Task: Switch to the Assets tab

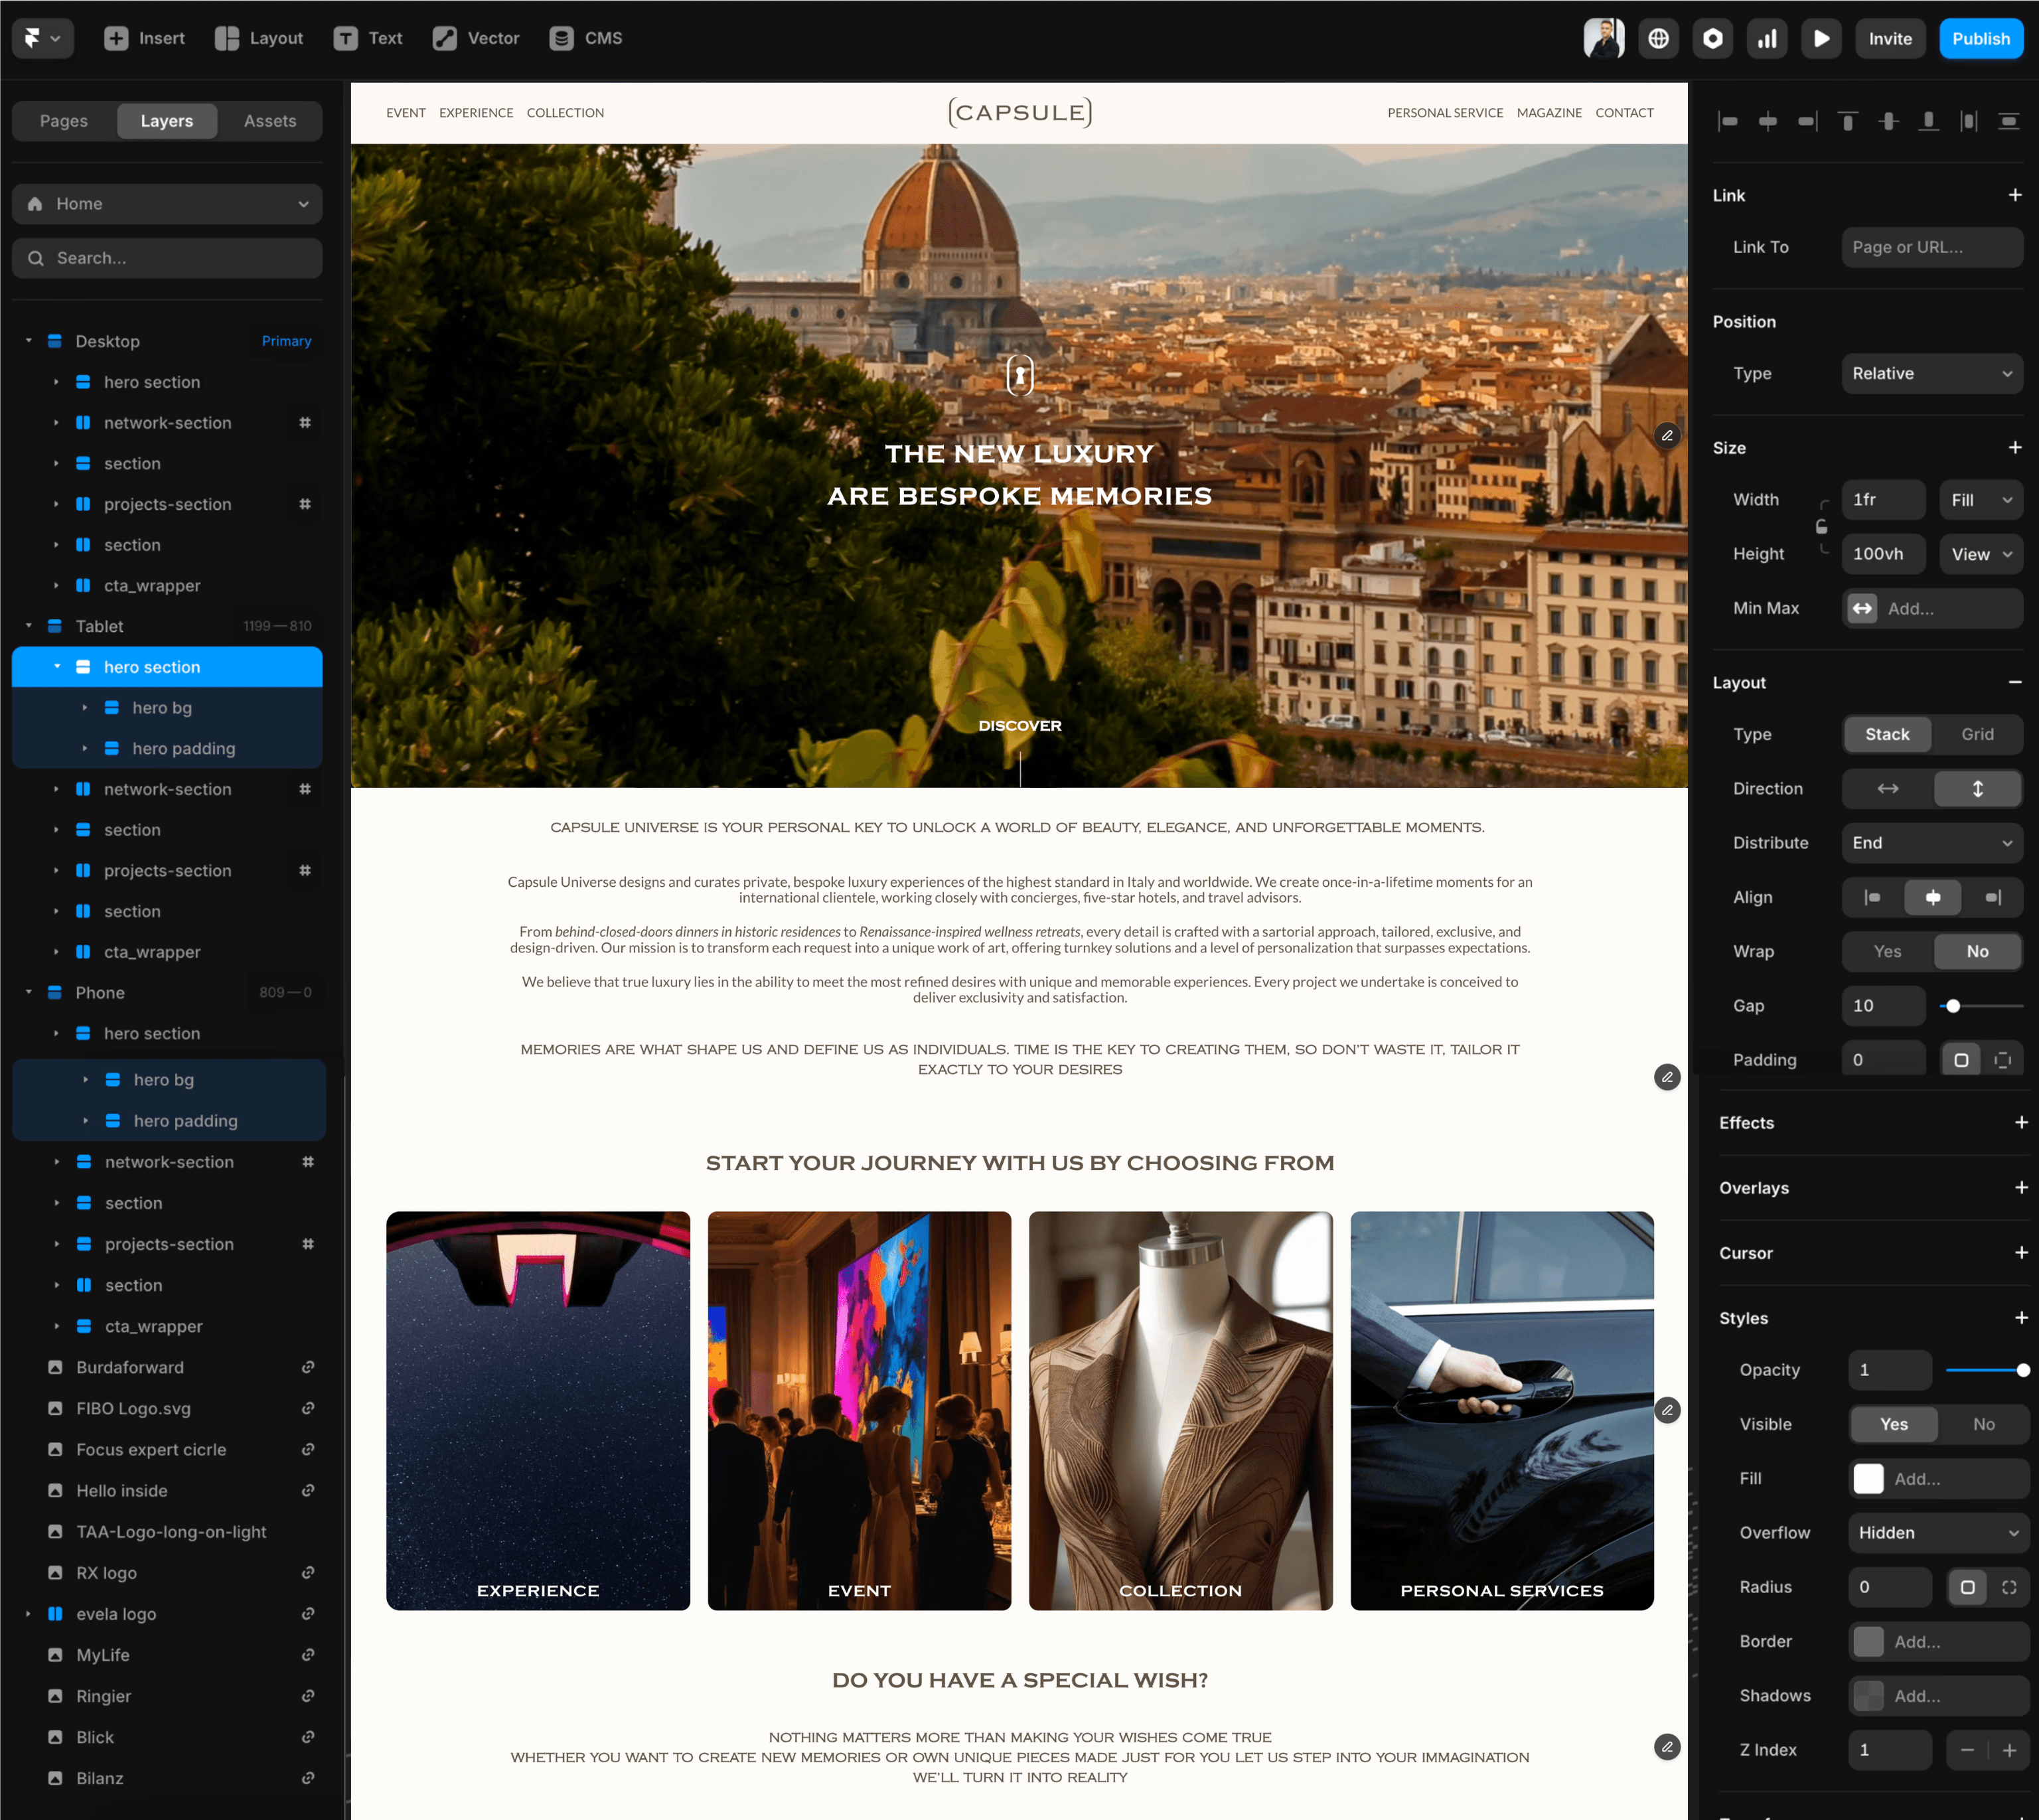Action: click(269, 120)
